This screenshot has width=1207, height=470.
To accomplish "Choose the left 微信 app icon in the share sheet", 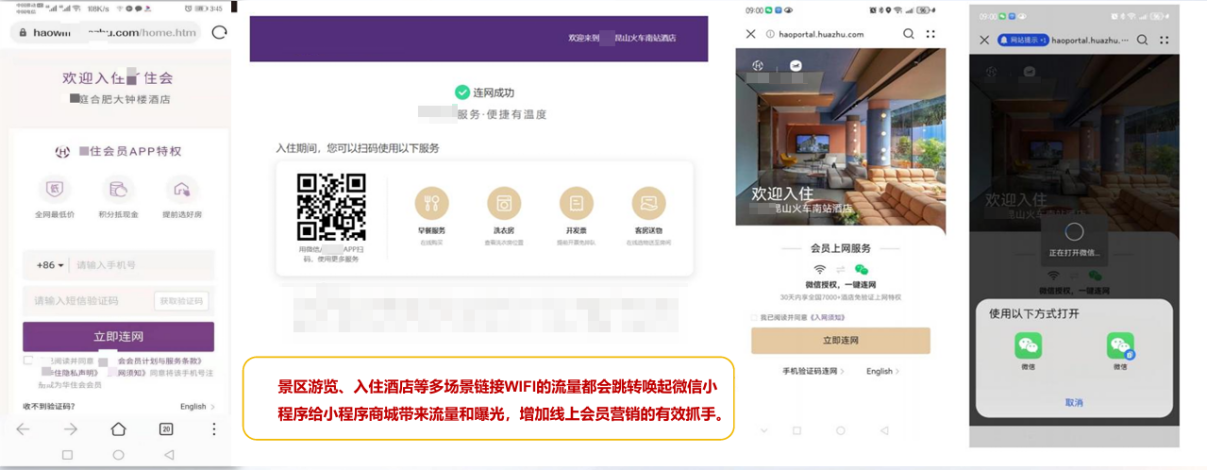I will (x=1028, y=346).
